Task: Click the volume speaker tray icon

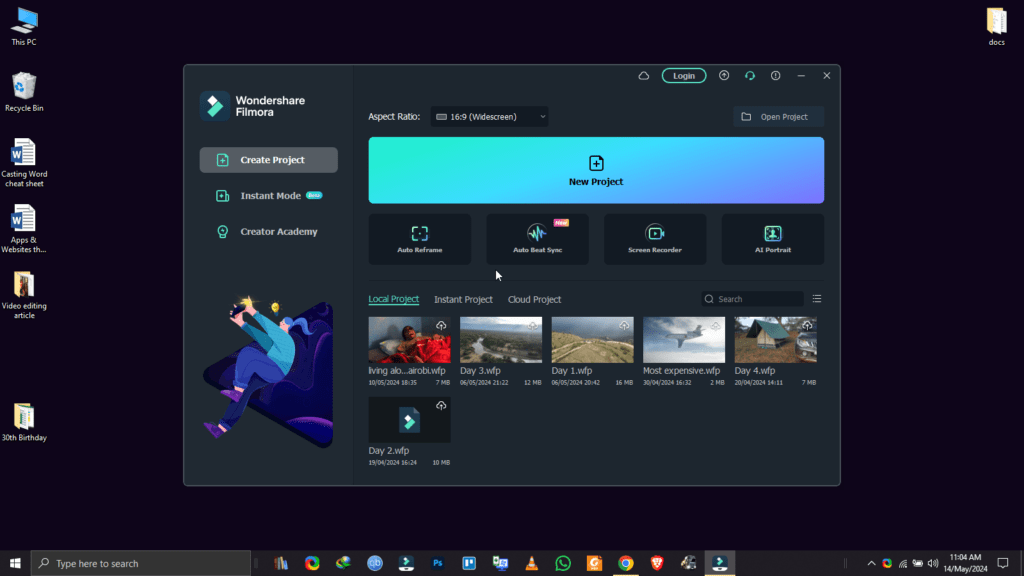Action: click(x=933, y=563)
